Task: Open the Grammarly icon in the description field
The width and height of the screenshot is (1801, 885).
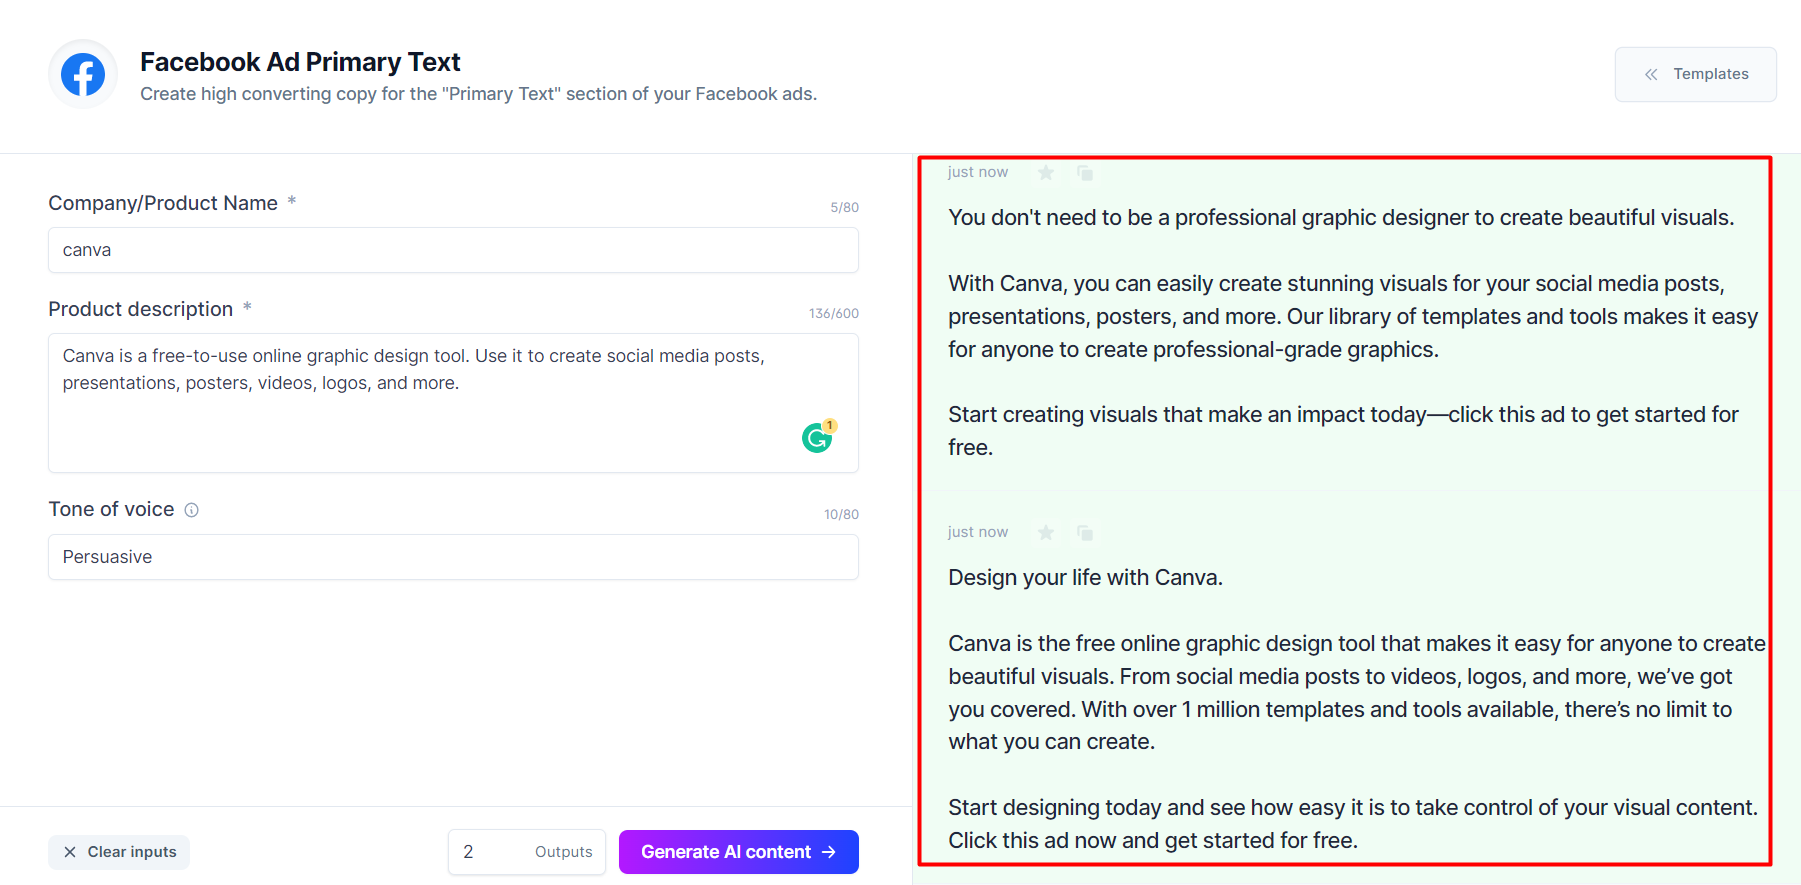Action: (818, 436)
